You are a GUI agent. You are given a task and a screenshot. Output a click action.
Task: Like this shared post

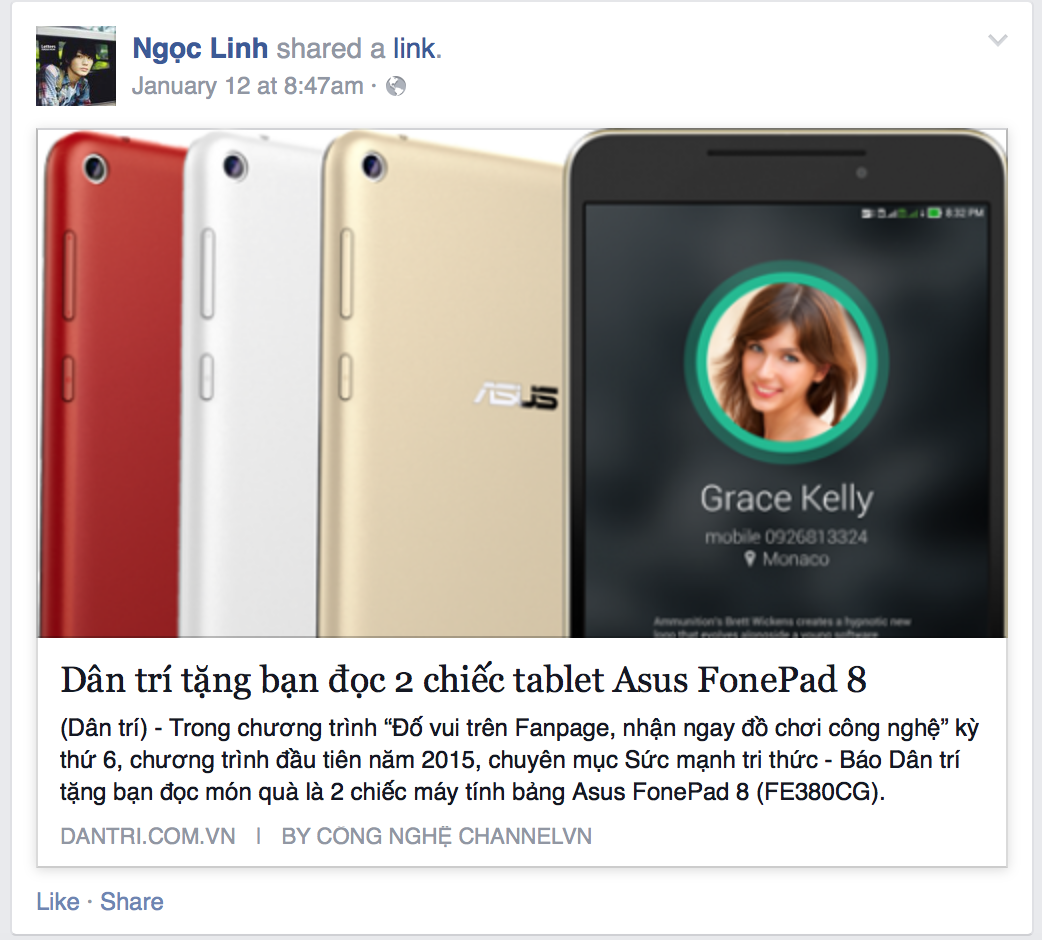pos(58,901)
